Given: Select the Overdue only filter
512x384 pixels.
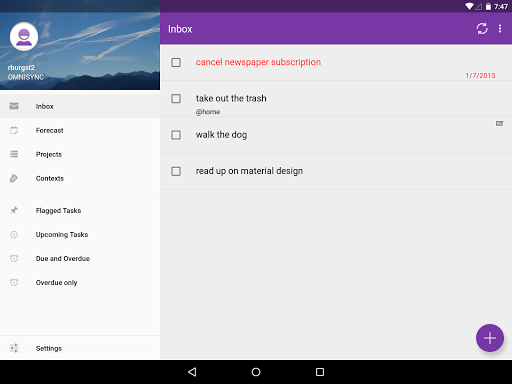Looking at the screenshot, I should pyautogui.click(x=80, y=282).
